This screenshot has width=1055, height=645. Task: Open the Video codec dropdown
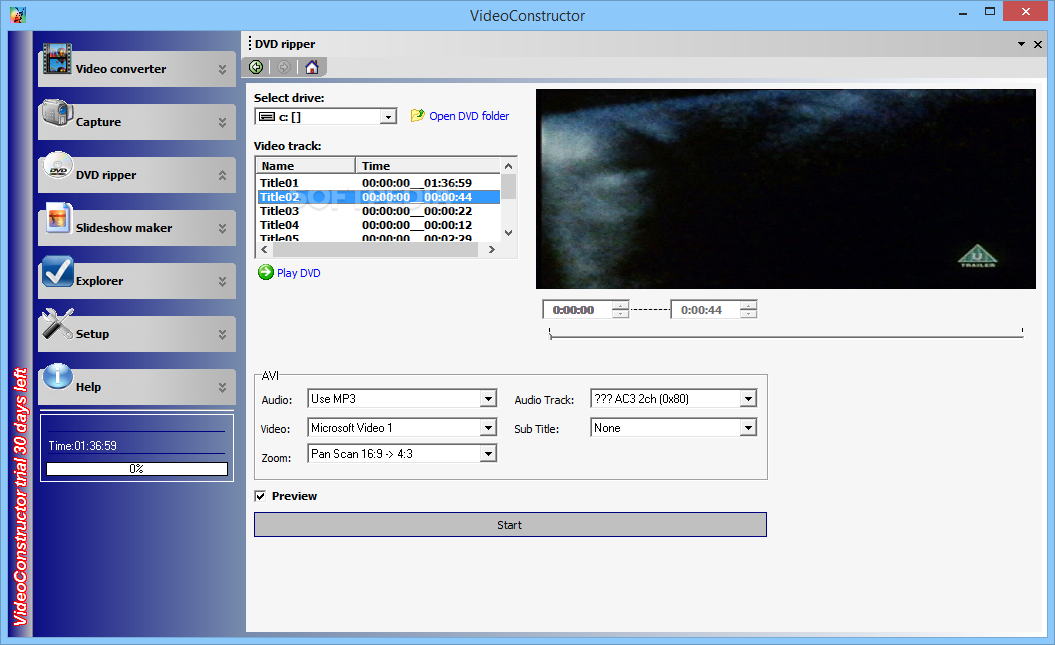pyautogui.click(x=489, y=428)
